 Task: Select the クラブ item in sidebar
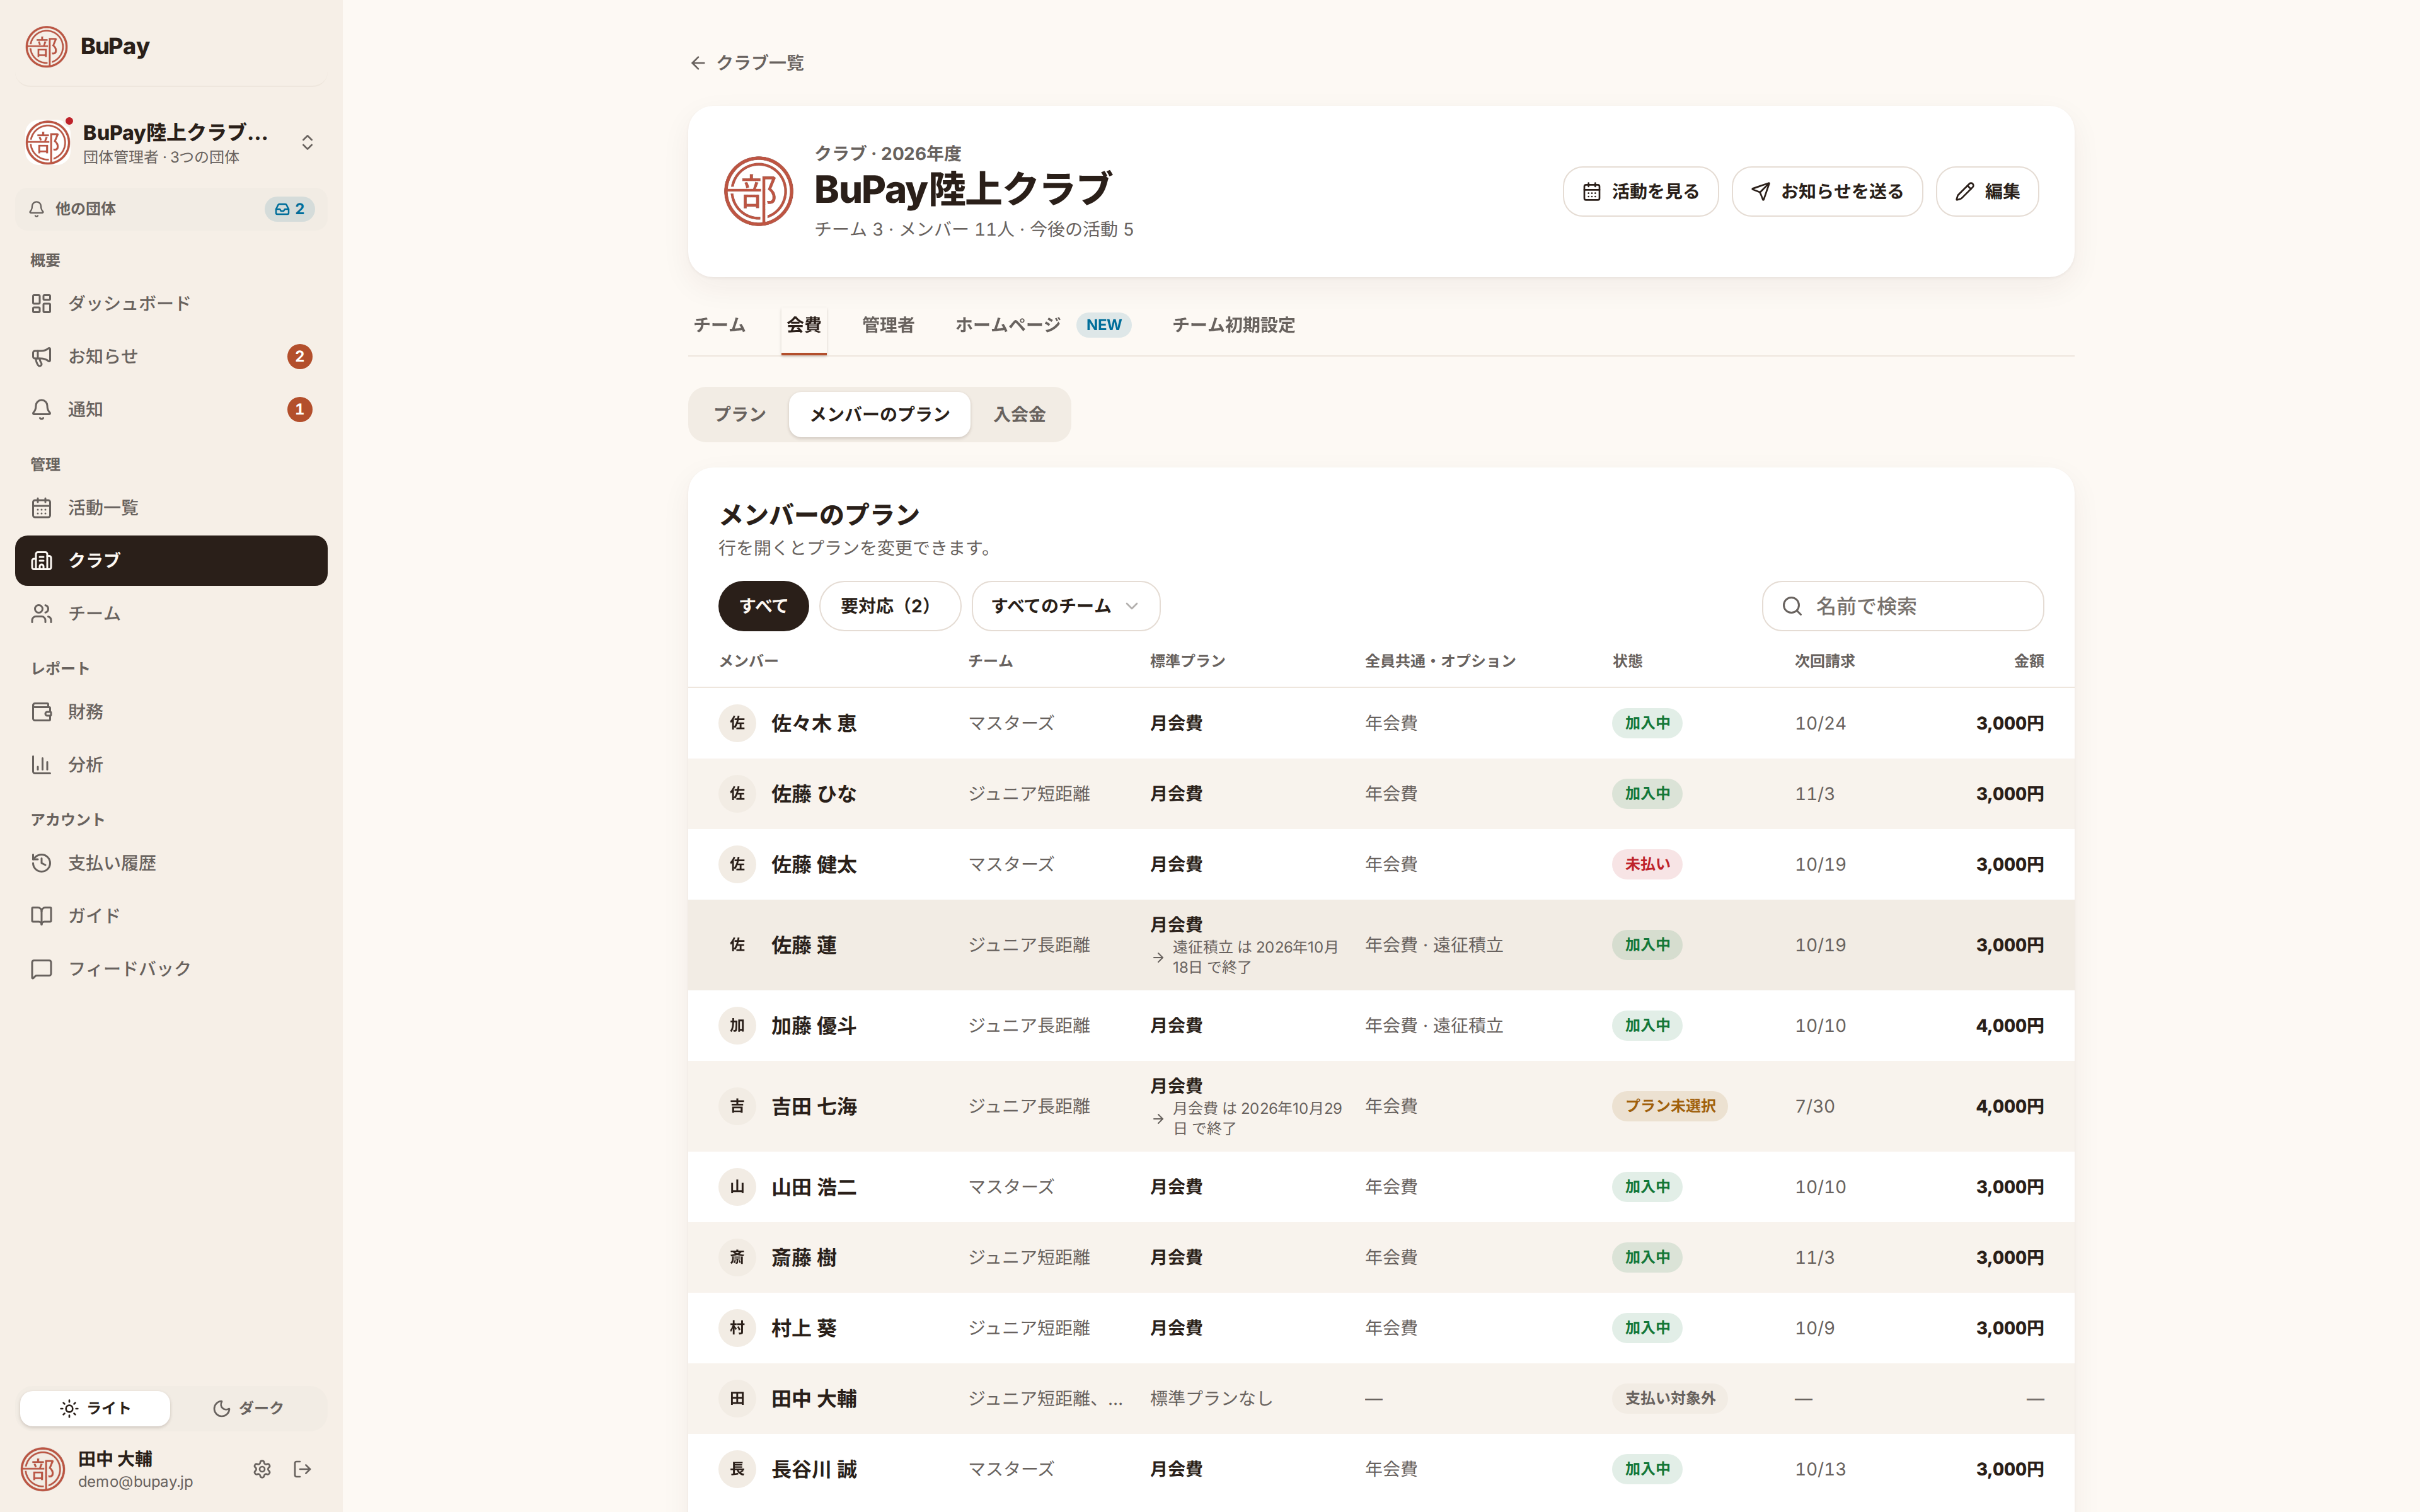click(x=171, y=561)
